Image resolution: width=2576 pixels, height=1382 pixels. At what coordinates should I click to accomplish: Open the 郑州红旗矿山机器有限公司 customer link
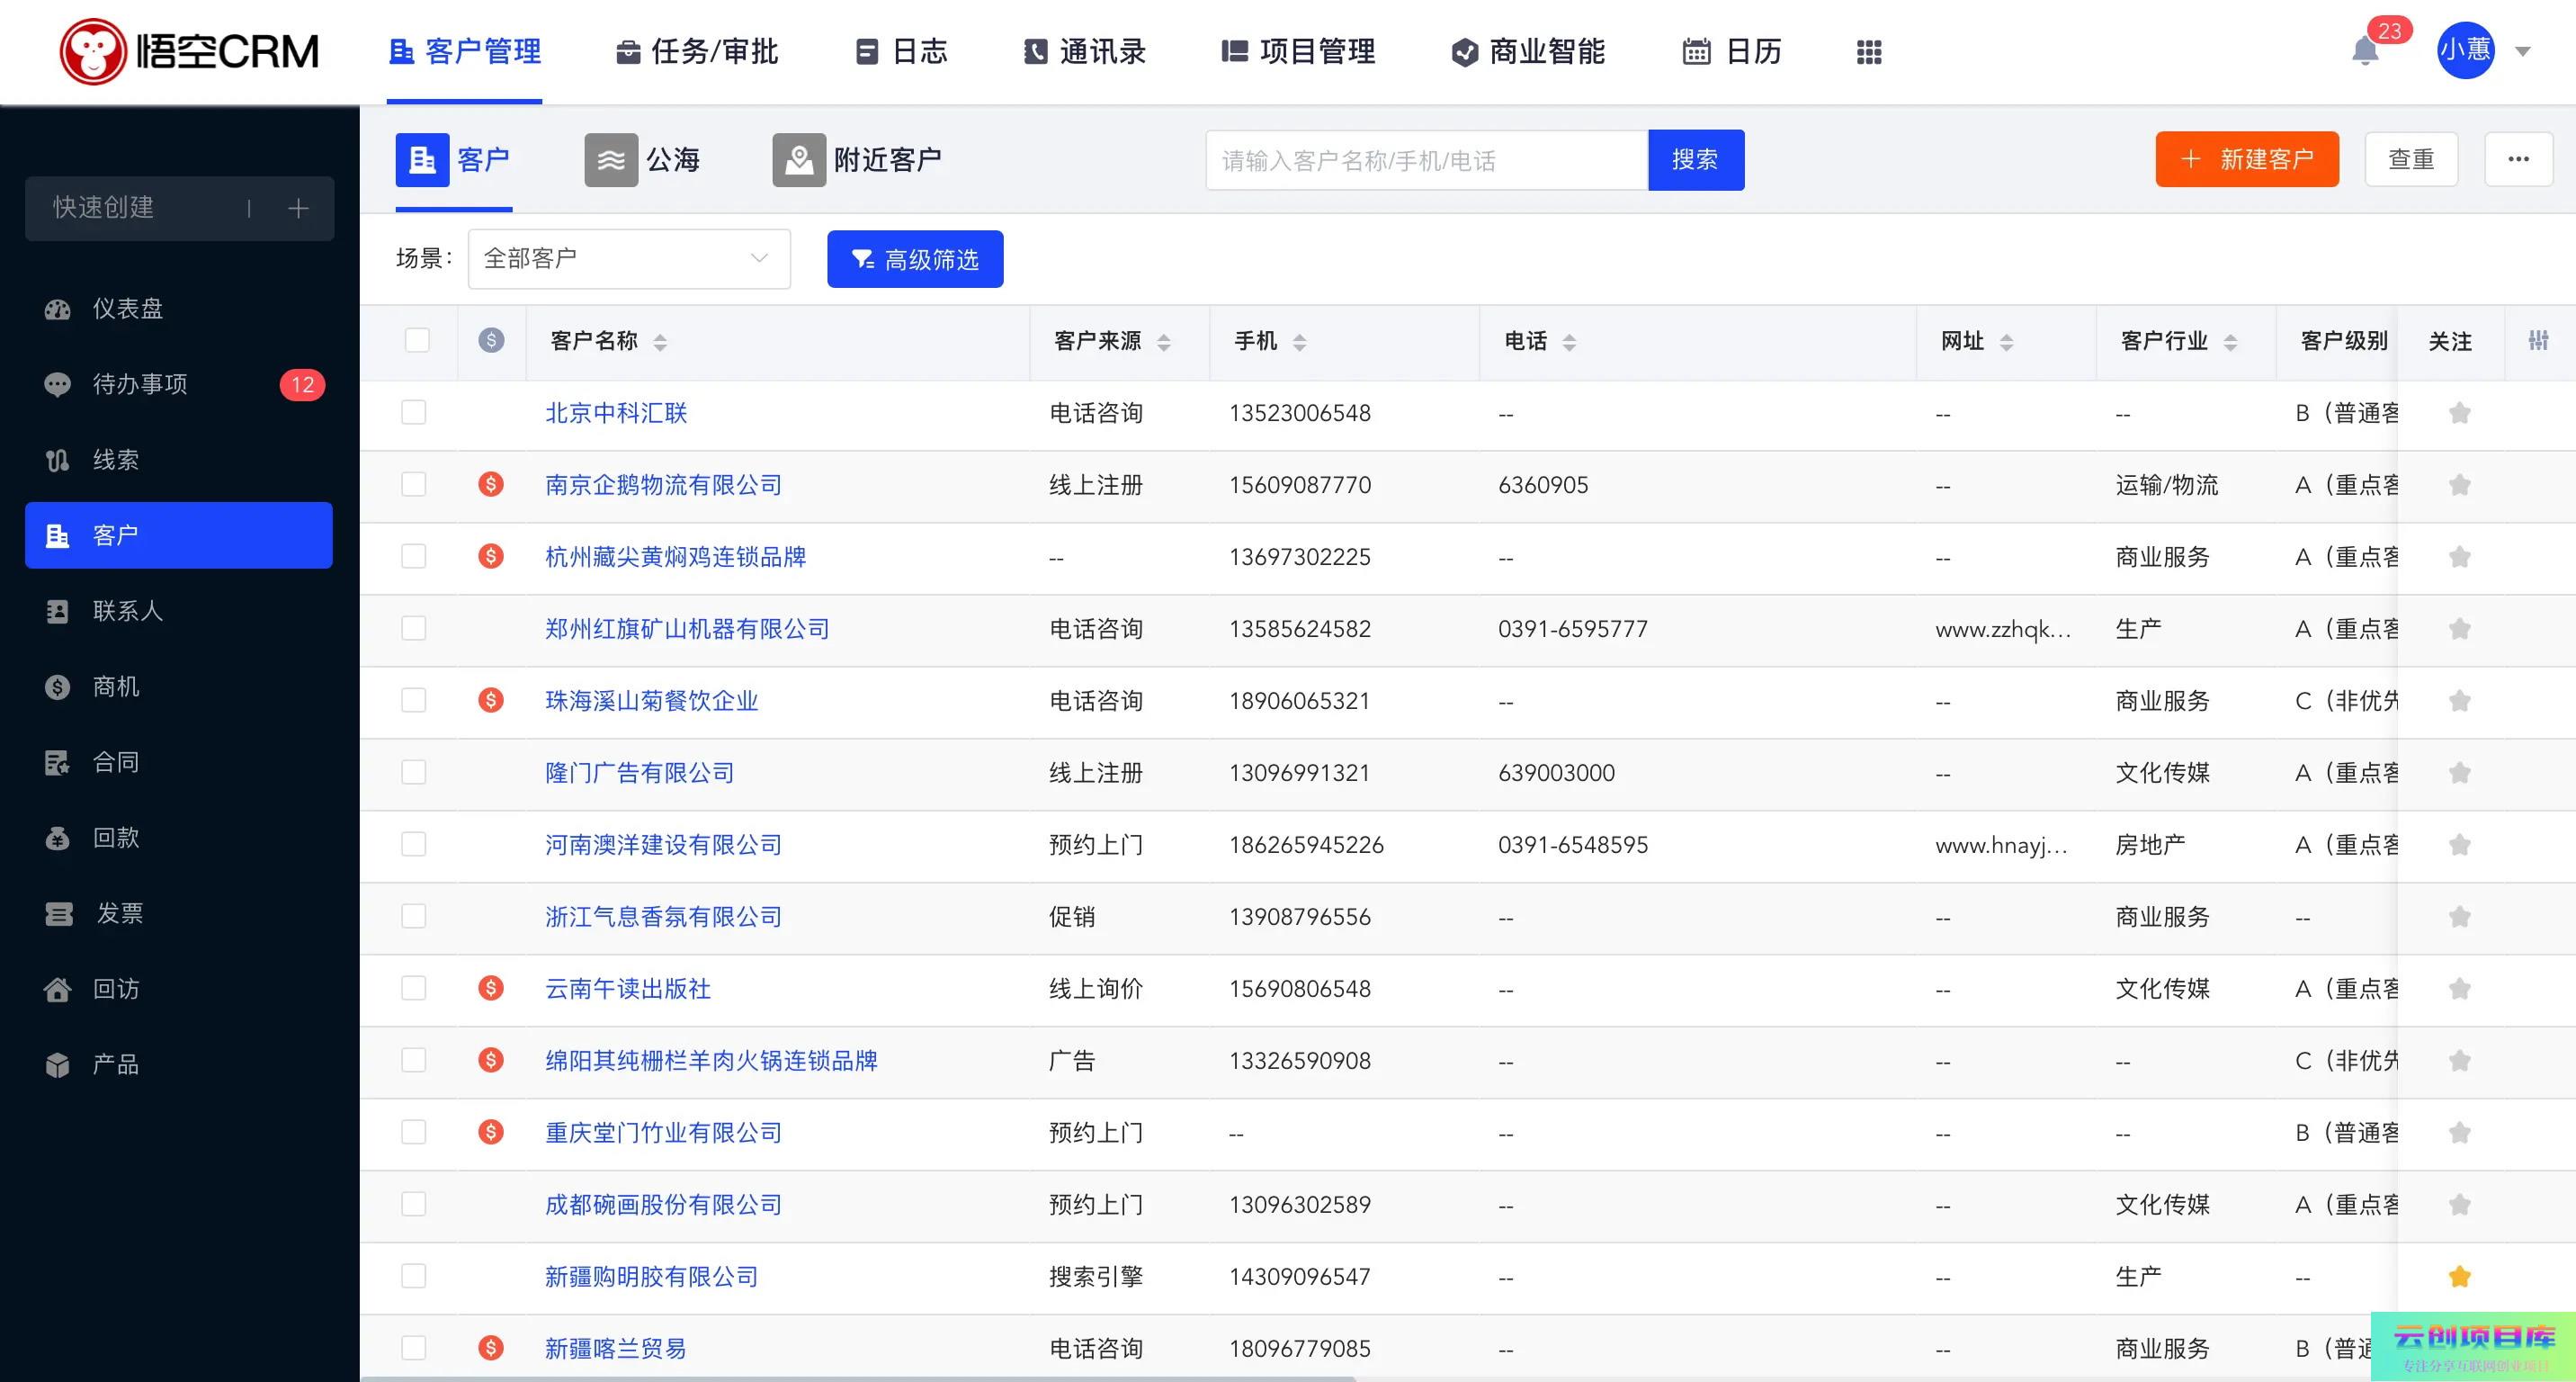687,629
